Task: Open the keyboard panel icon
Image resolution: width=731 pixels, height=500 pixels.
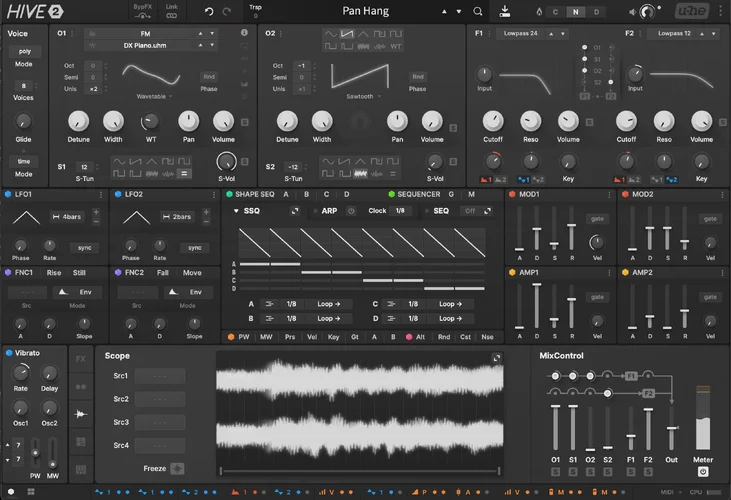Action: point(81,468)
